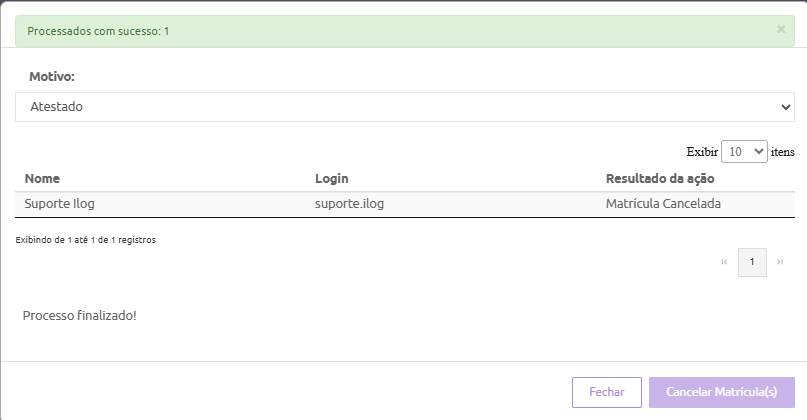Click the 'Processados com sucesso: 1' message
Screen dimensions: 807x420
pos(98,31)
